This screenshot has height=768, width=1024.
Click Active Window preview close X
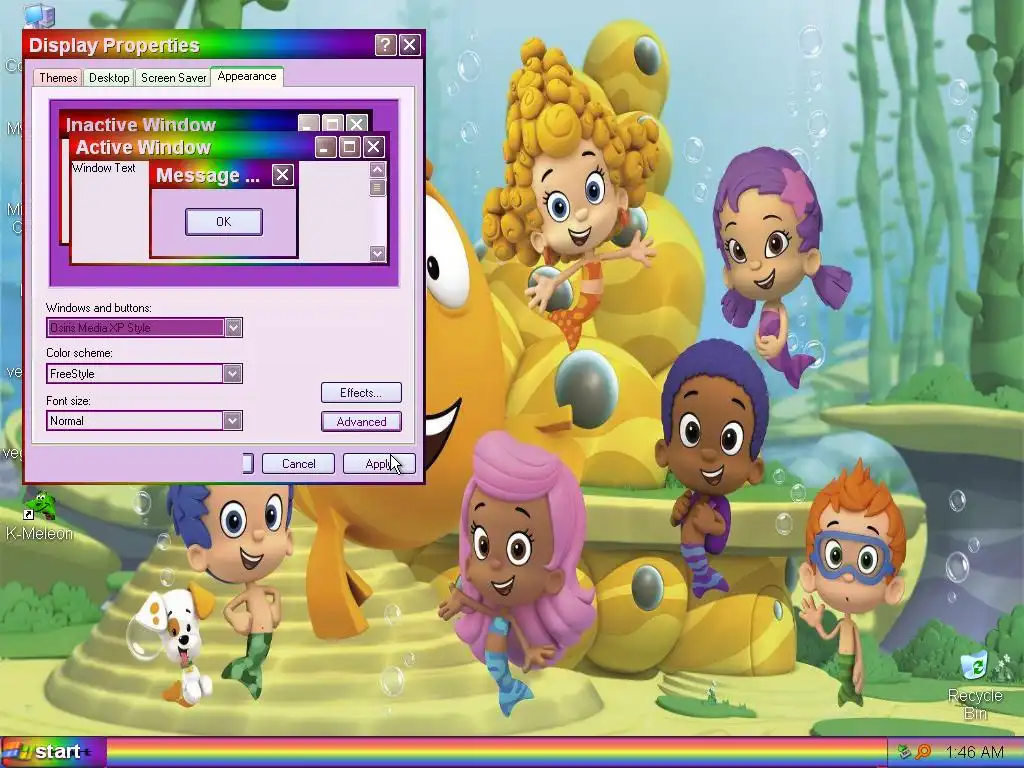[x=374, y=147]
